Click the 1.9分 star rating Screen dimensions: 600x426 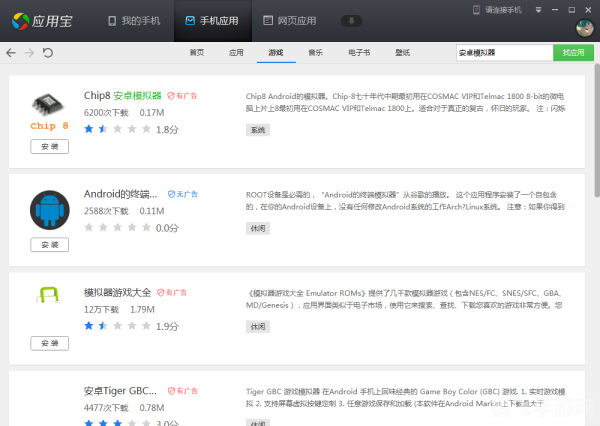131,326
